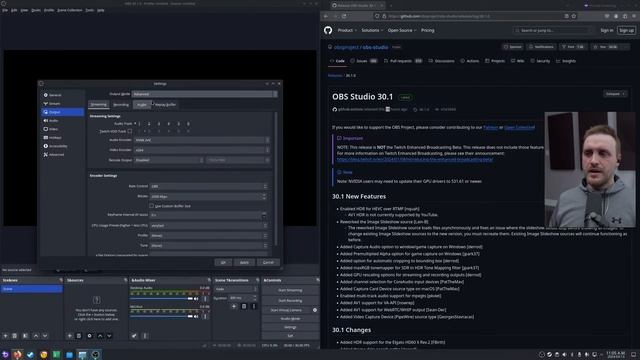Image resolution: width=640 pixels, height=360 pixels.
Task: Open Video Encoder dropdown
Action: pos(202,150)
